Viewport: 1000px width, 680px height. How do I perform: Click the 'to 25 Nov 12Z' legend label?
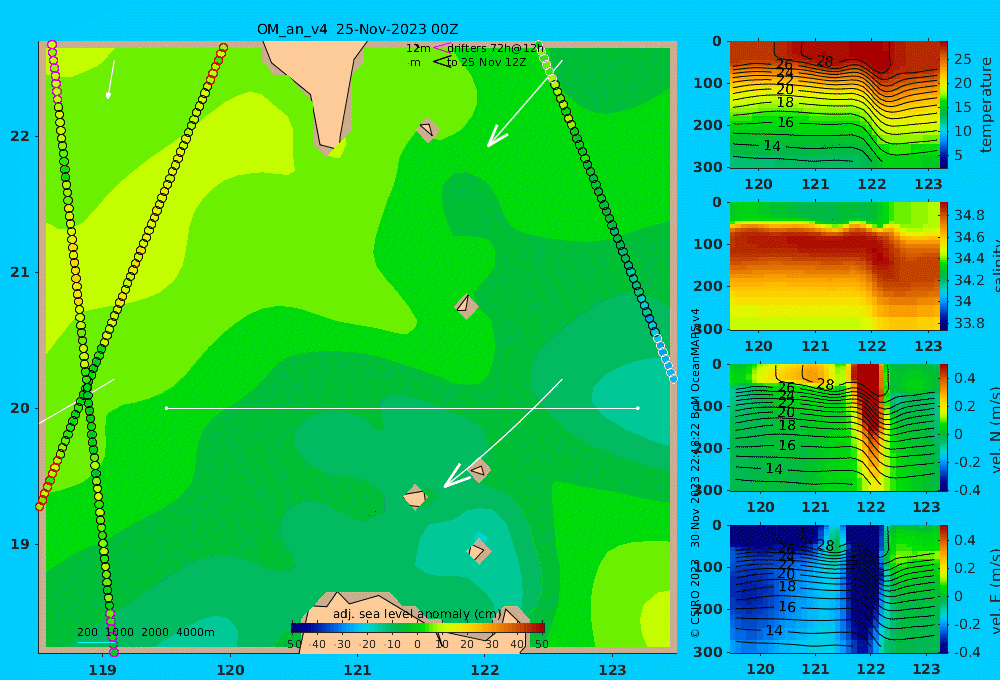point(486,63)
